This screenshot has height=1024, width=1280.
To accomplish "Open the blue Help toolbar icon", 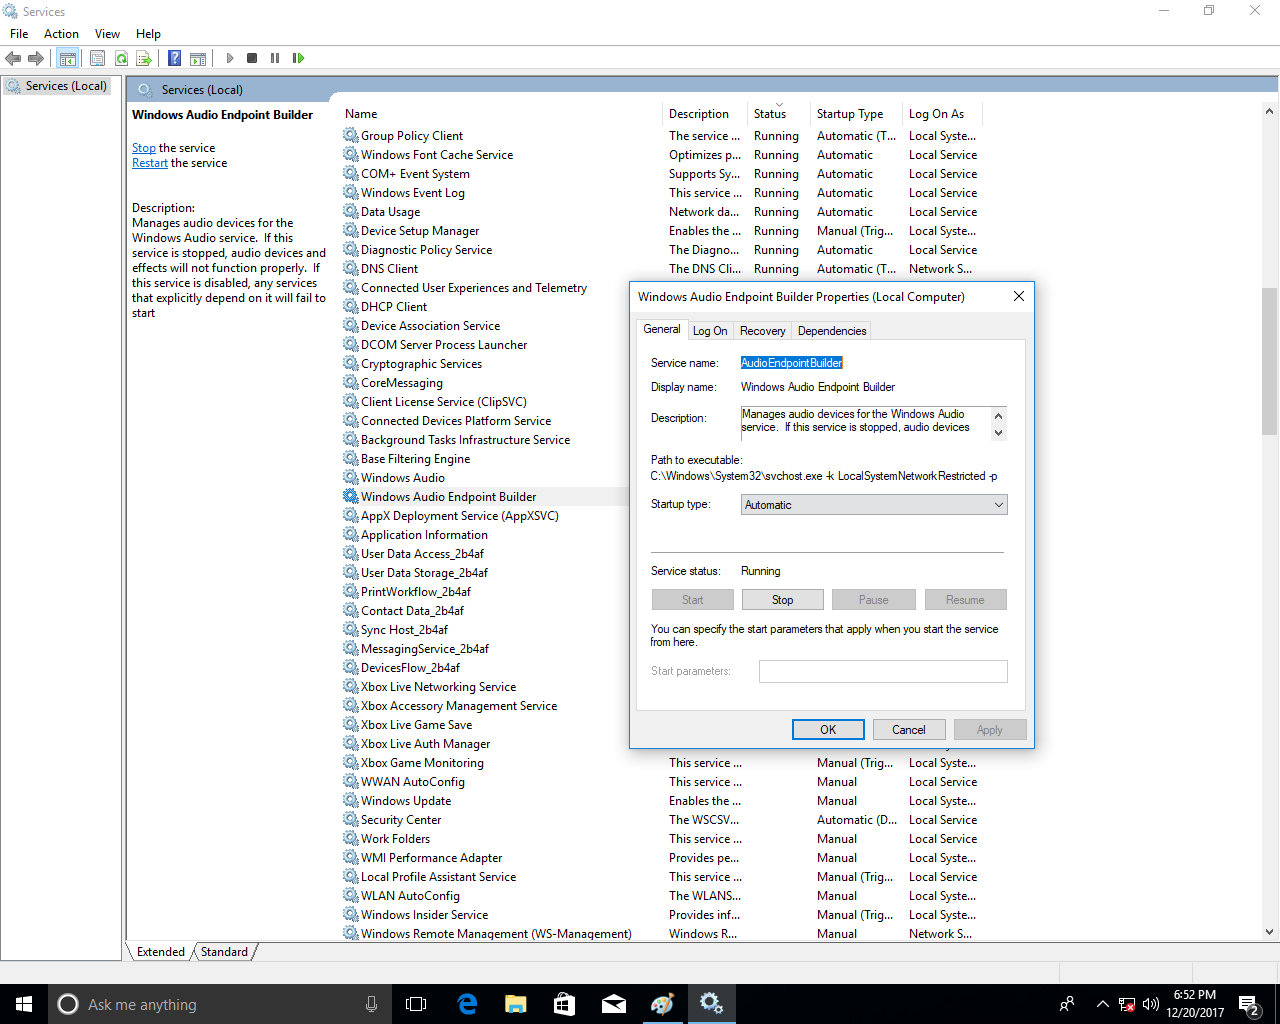I will (174, 58).
